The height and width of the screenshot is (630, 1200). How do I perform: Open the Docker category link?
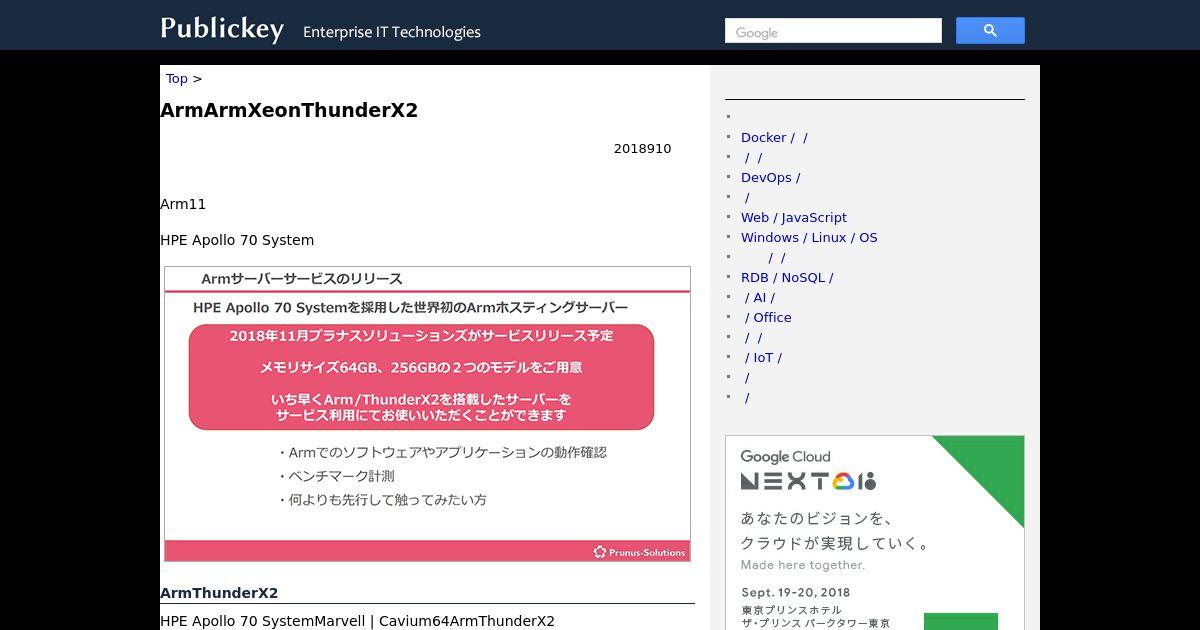click(x=774, y=137)
